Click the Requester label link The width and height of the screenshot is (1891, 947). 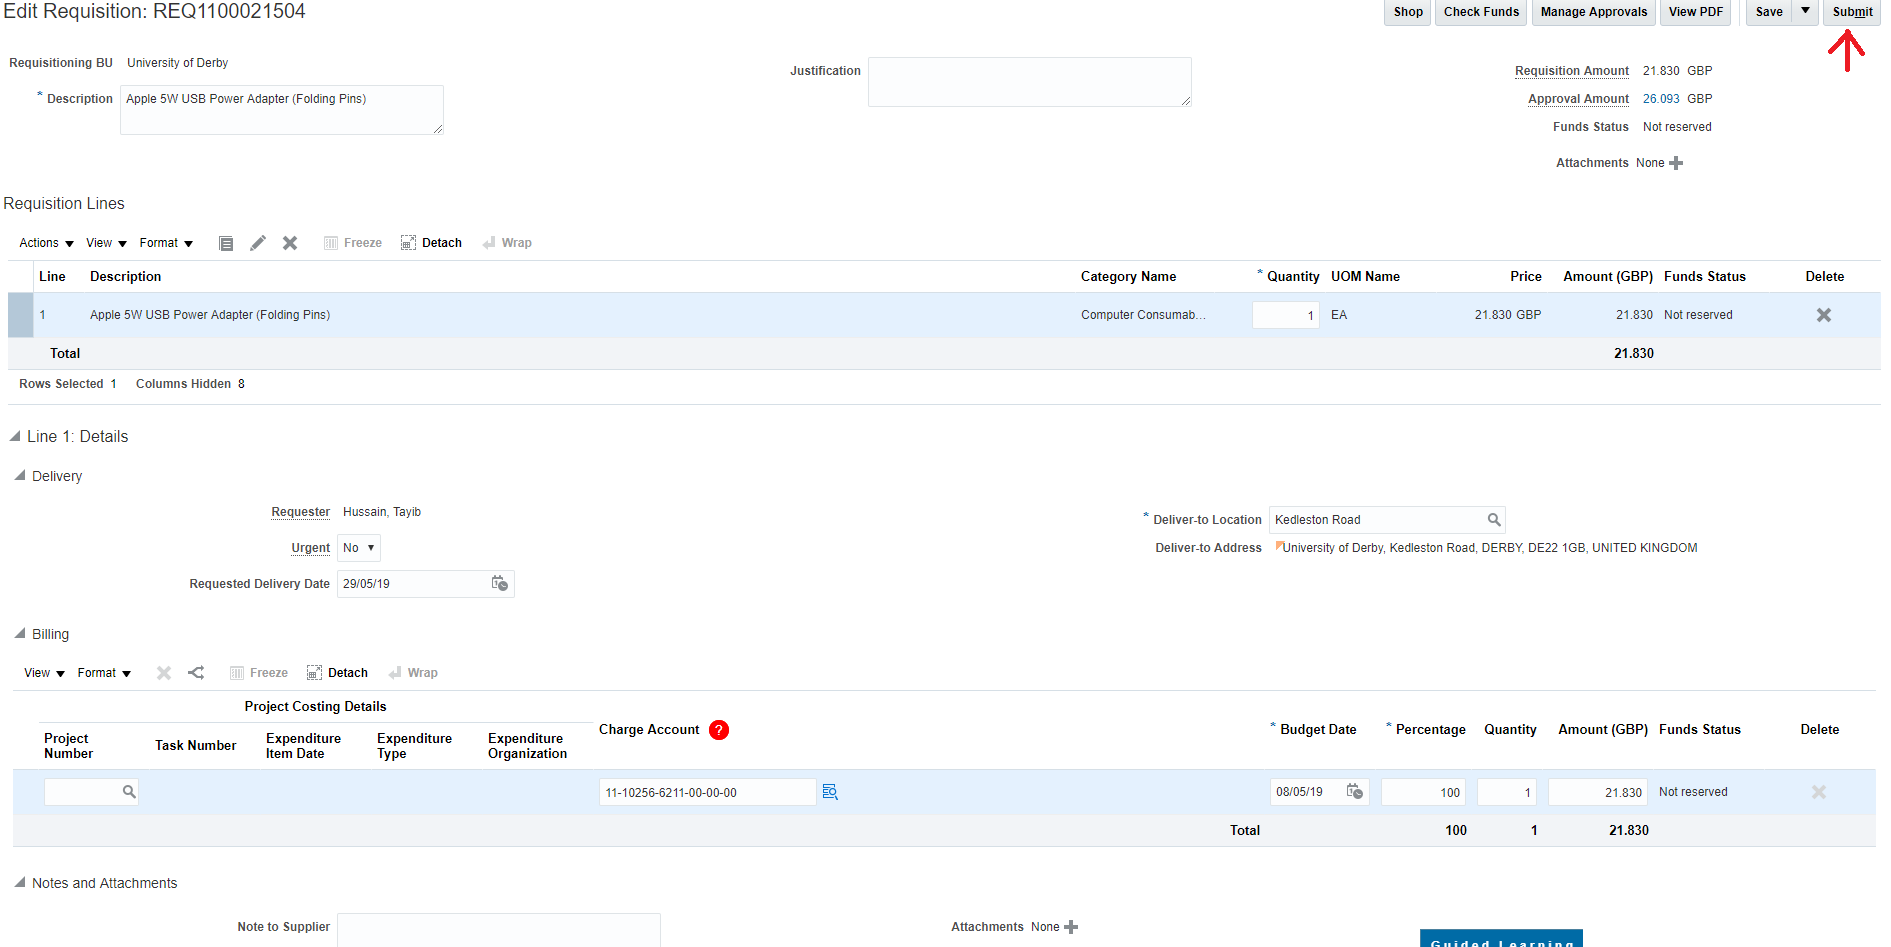coord(301,512)
